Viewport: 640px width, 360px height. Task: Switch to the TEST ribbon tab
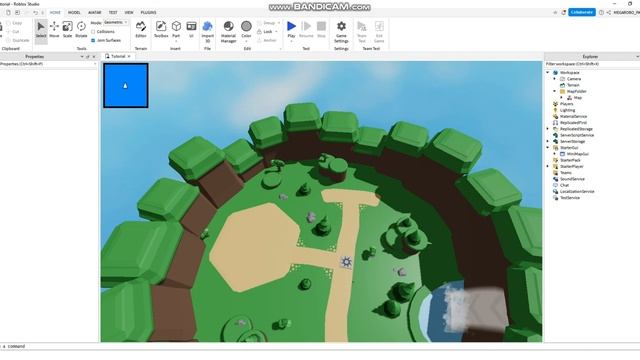coord(113,13)
